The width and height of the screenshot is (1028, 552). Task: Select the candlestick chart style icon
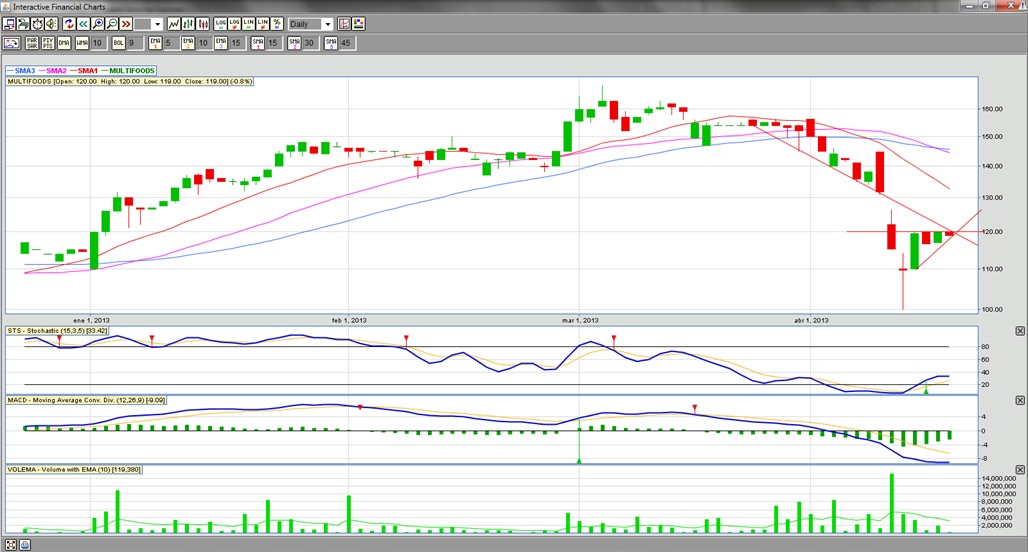click(x=203, y=23)
